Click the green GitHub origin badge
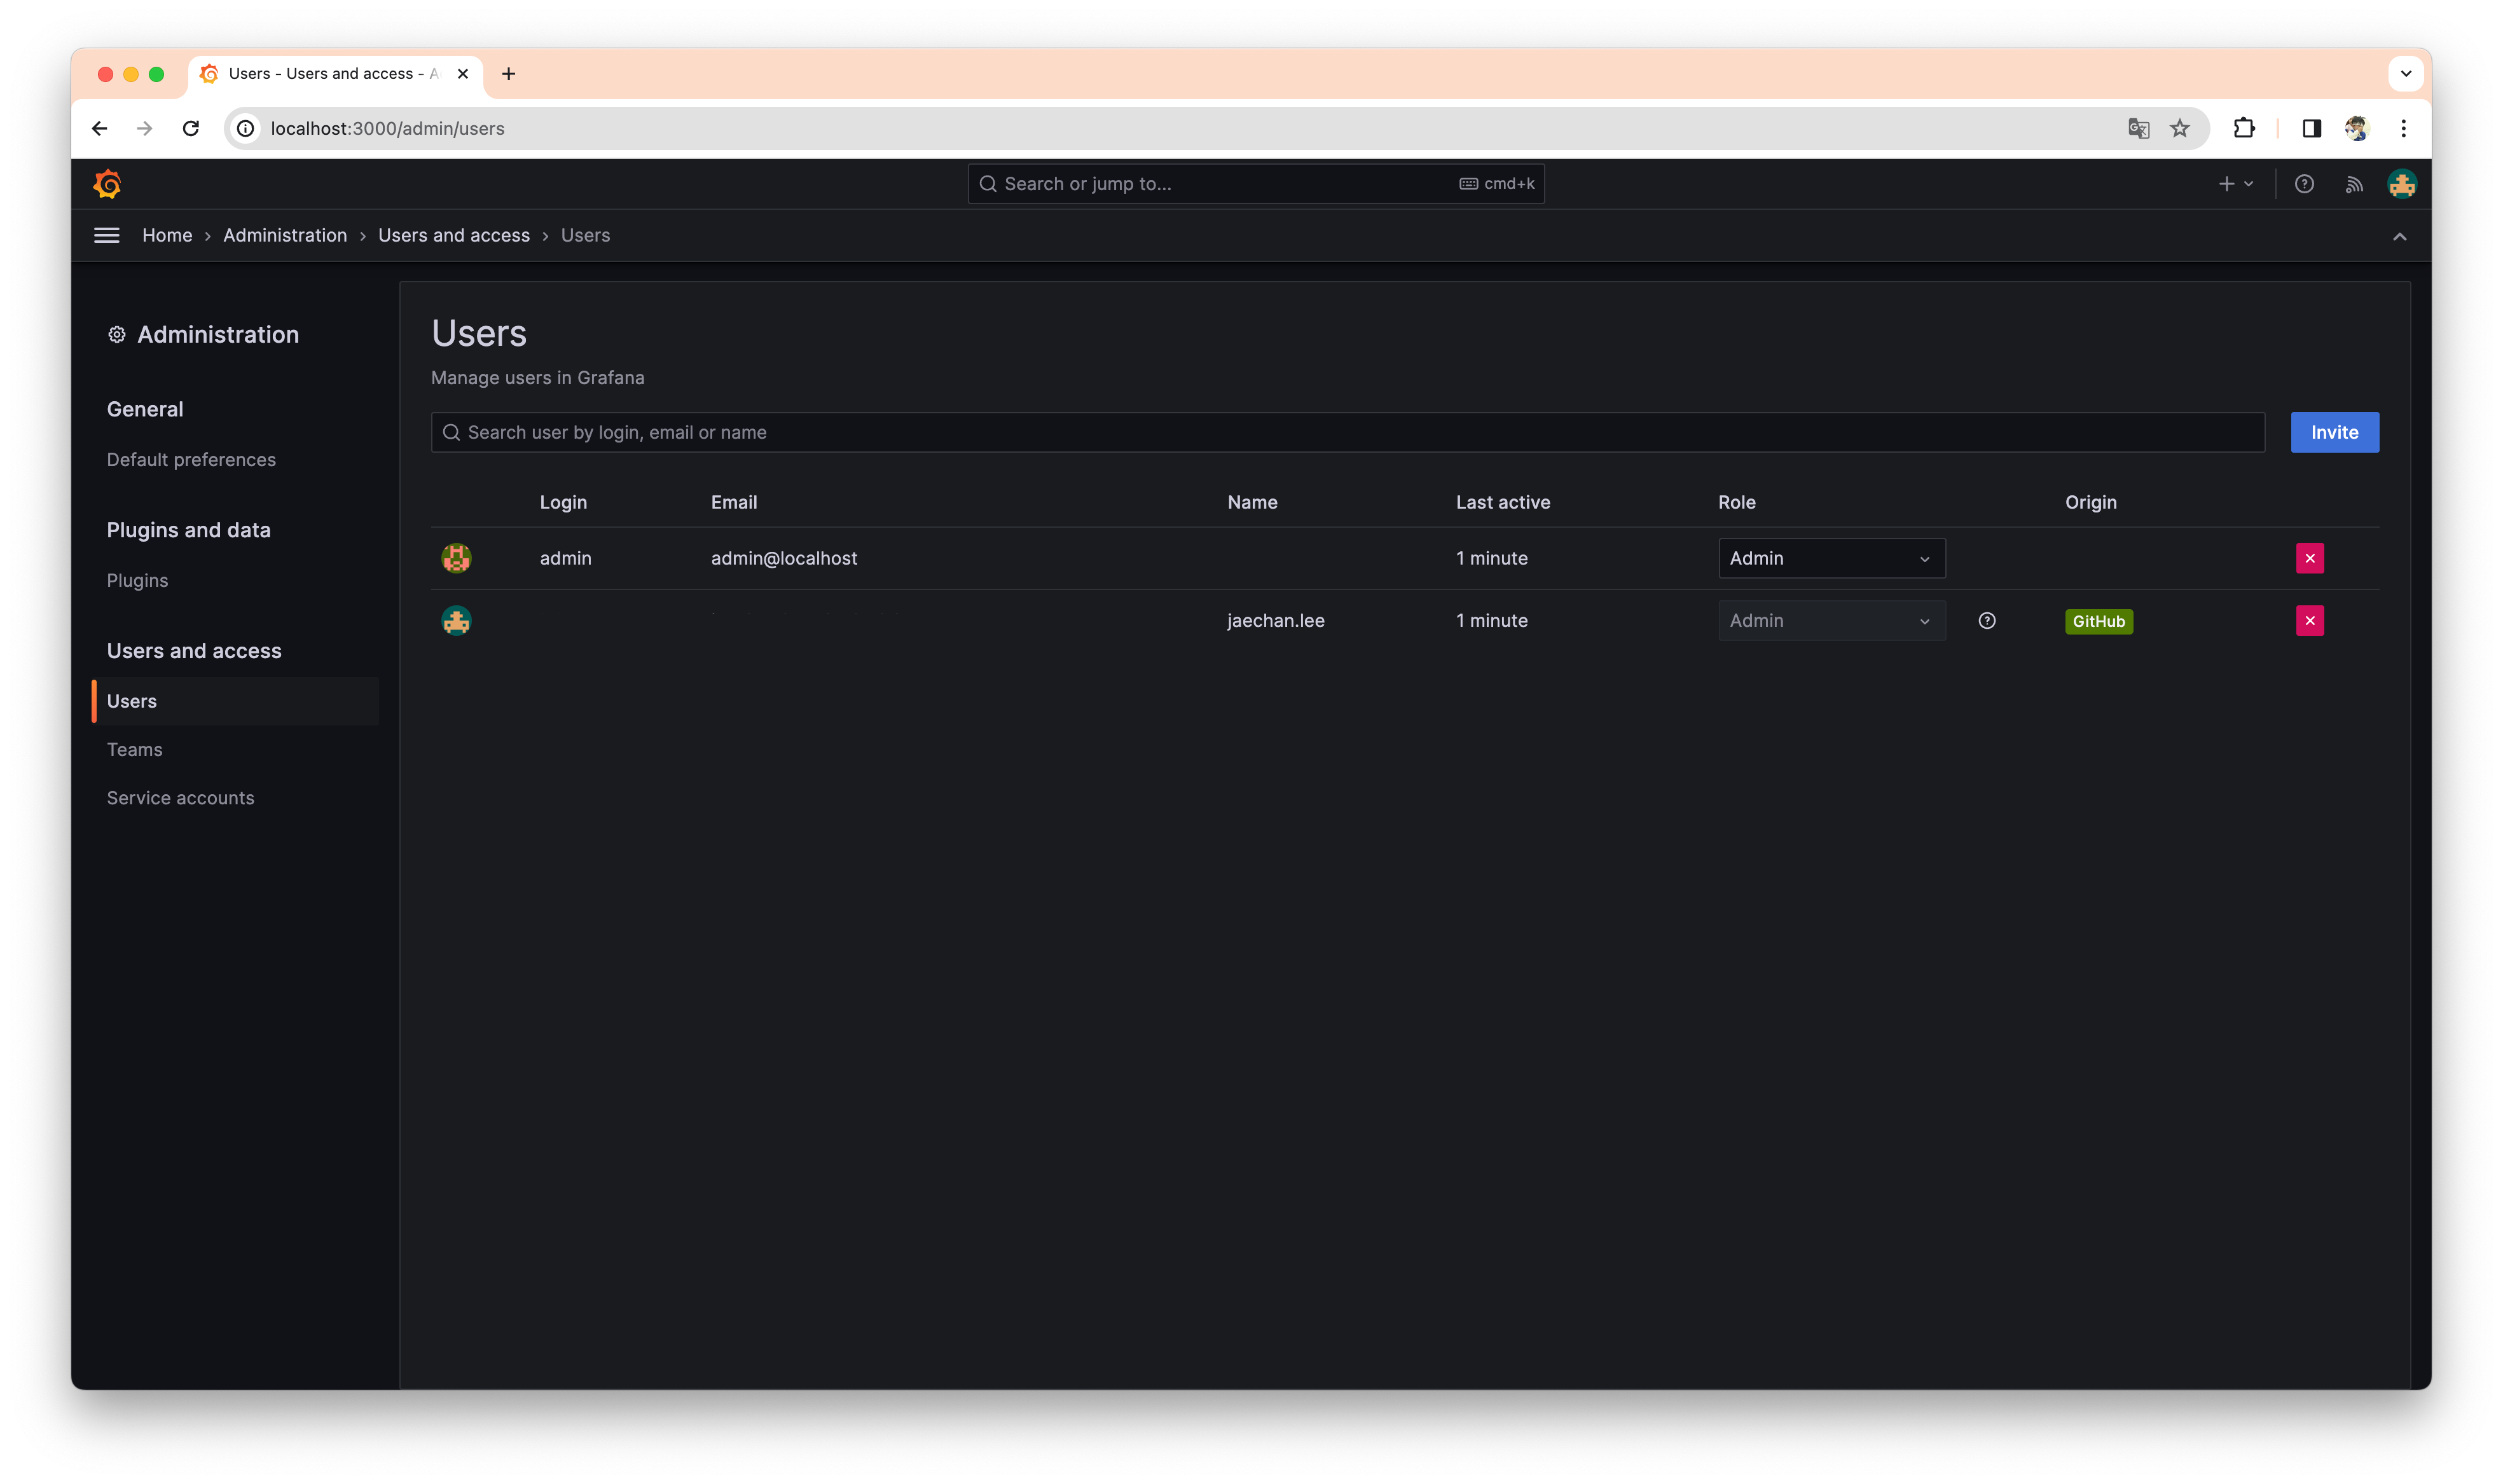Viewport: 2503px width, 1484px height. (2098, 620)
